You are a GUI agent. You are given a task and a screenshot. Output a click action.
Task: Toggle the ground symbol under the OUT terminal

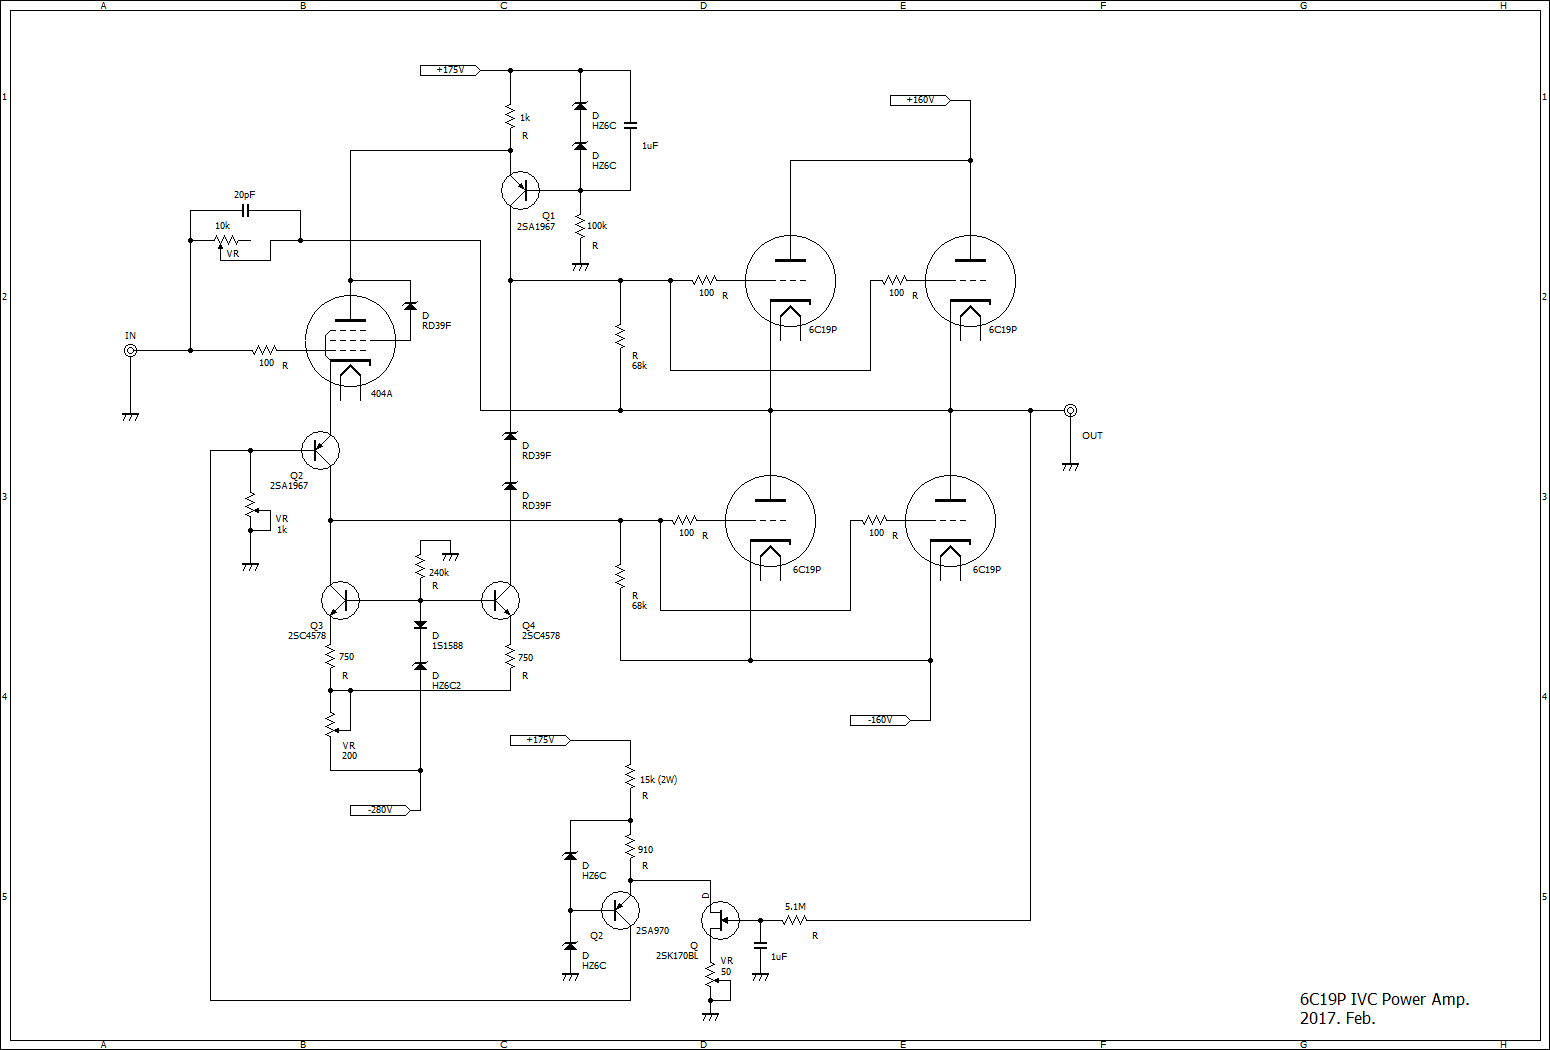click(x=1072, y=465)
